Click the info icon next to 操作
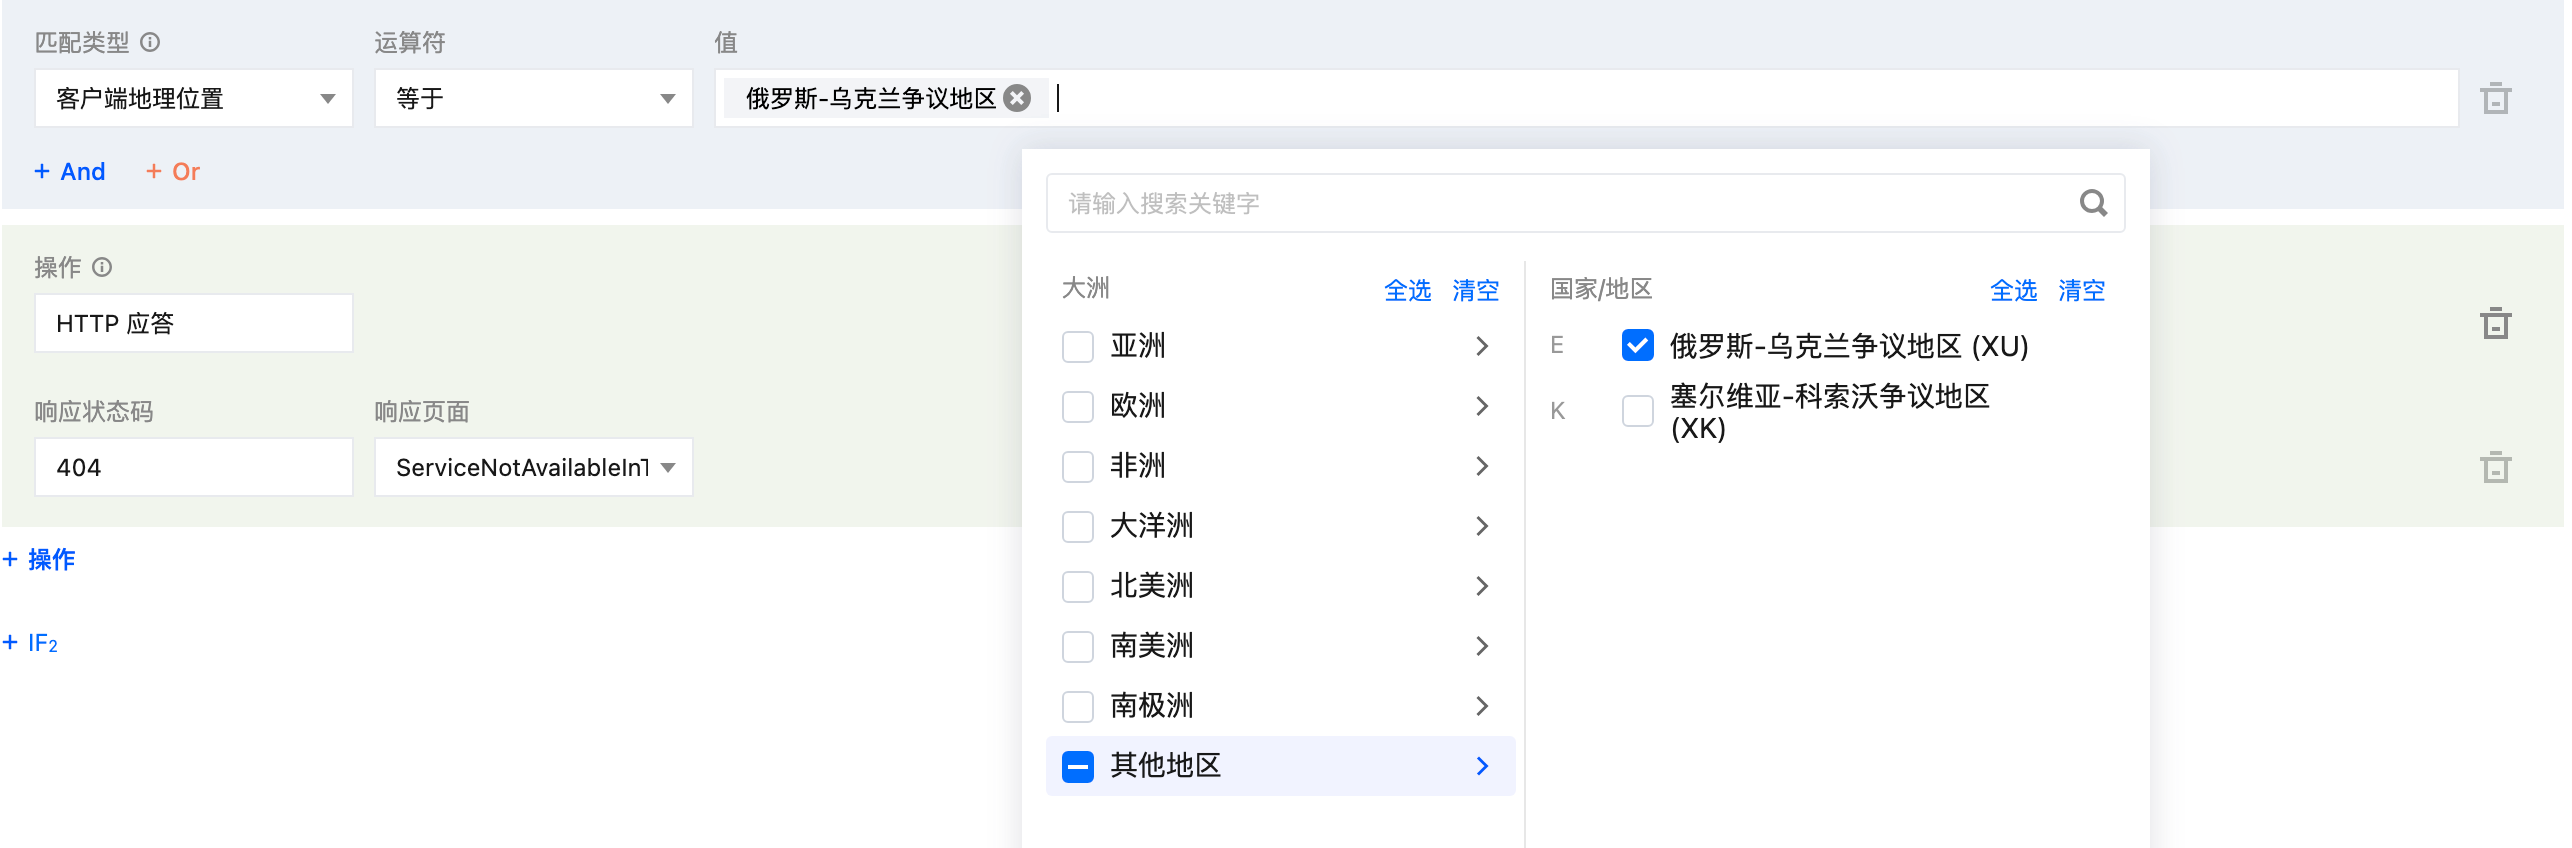 click(x=102, y=267)
